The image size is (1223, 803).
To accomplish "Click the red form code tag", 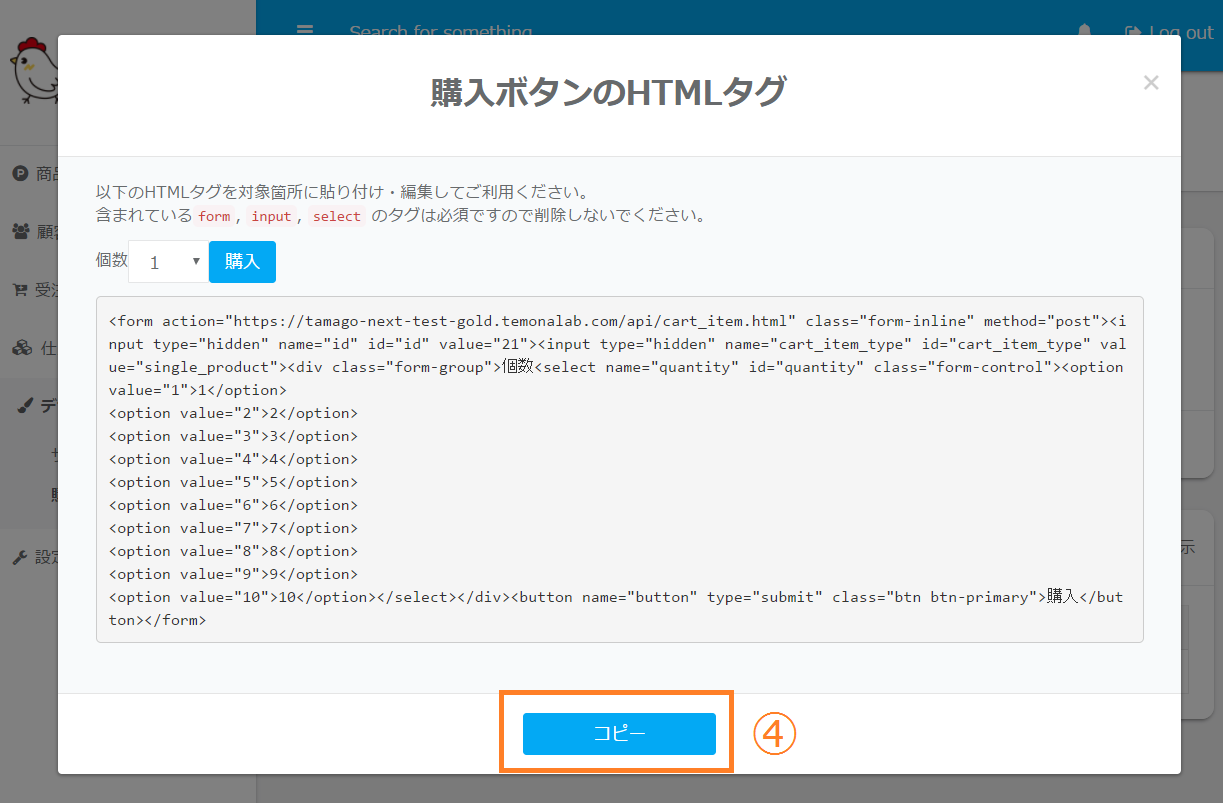I will (214, 216).
